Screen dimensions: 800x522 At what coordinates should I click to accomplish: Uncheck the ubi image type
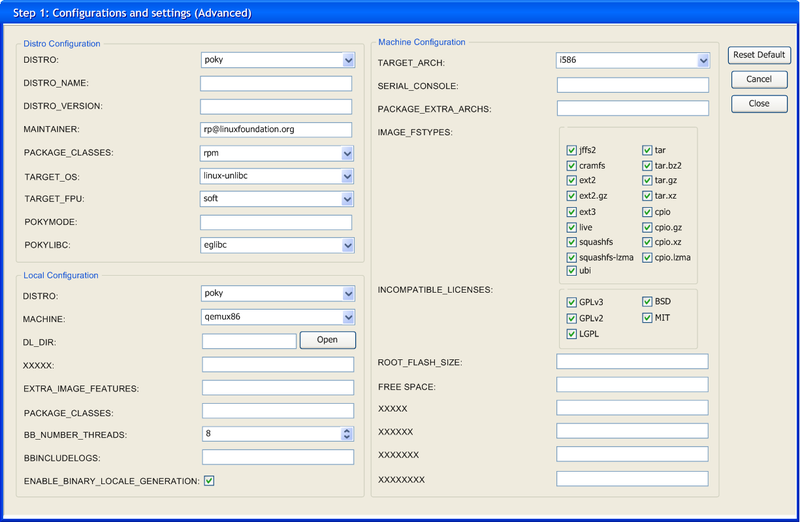pyautogui.click(x=571, y=271)
